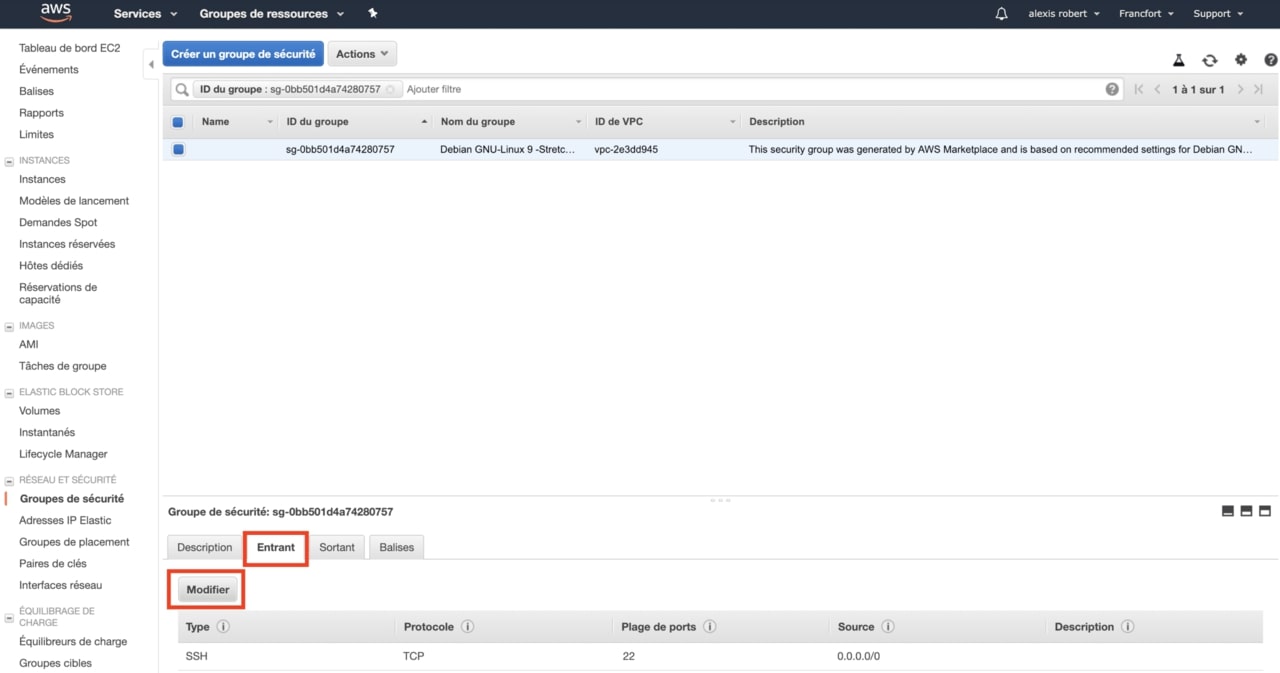Open the alexis robert account menu
The image size is (1280, 673).
coord(1064,14)
